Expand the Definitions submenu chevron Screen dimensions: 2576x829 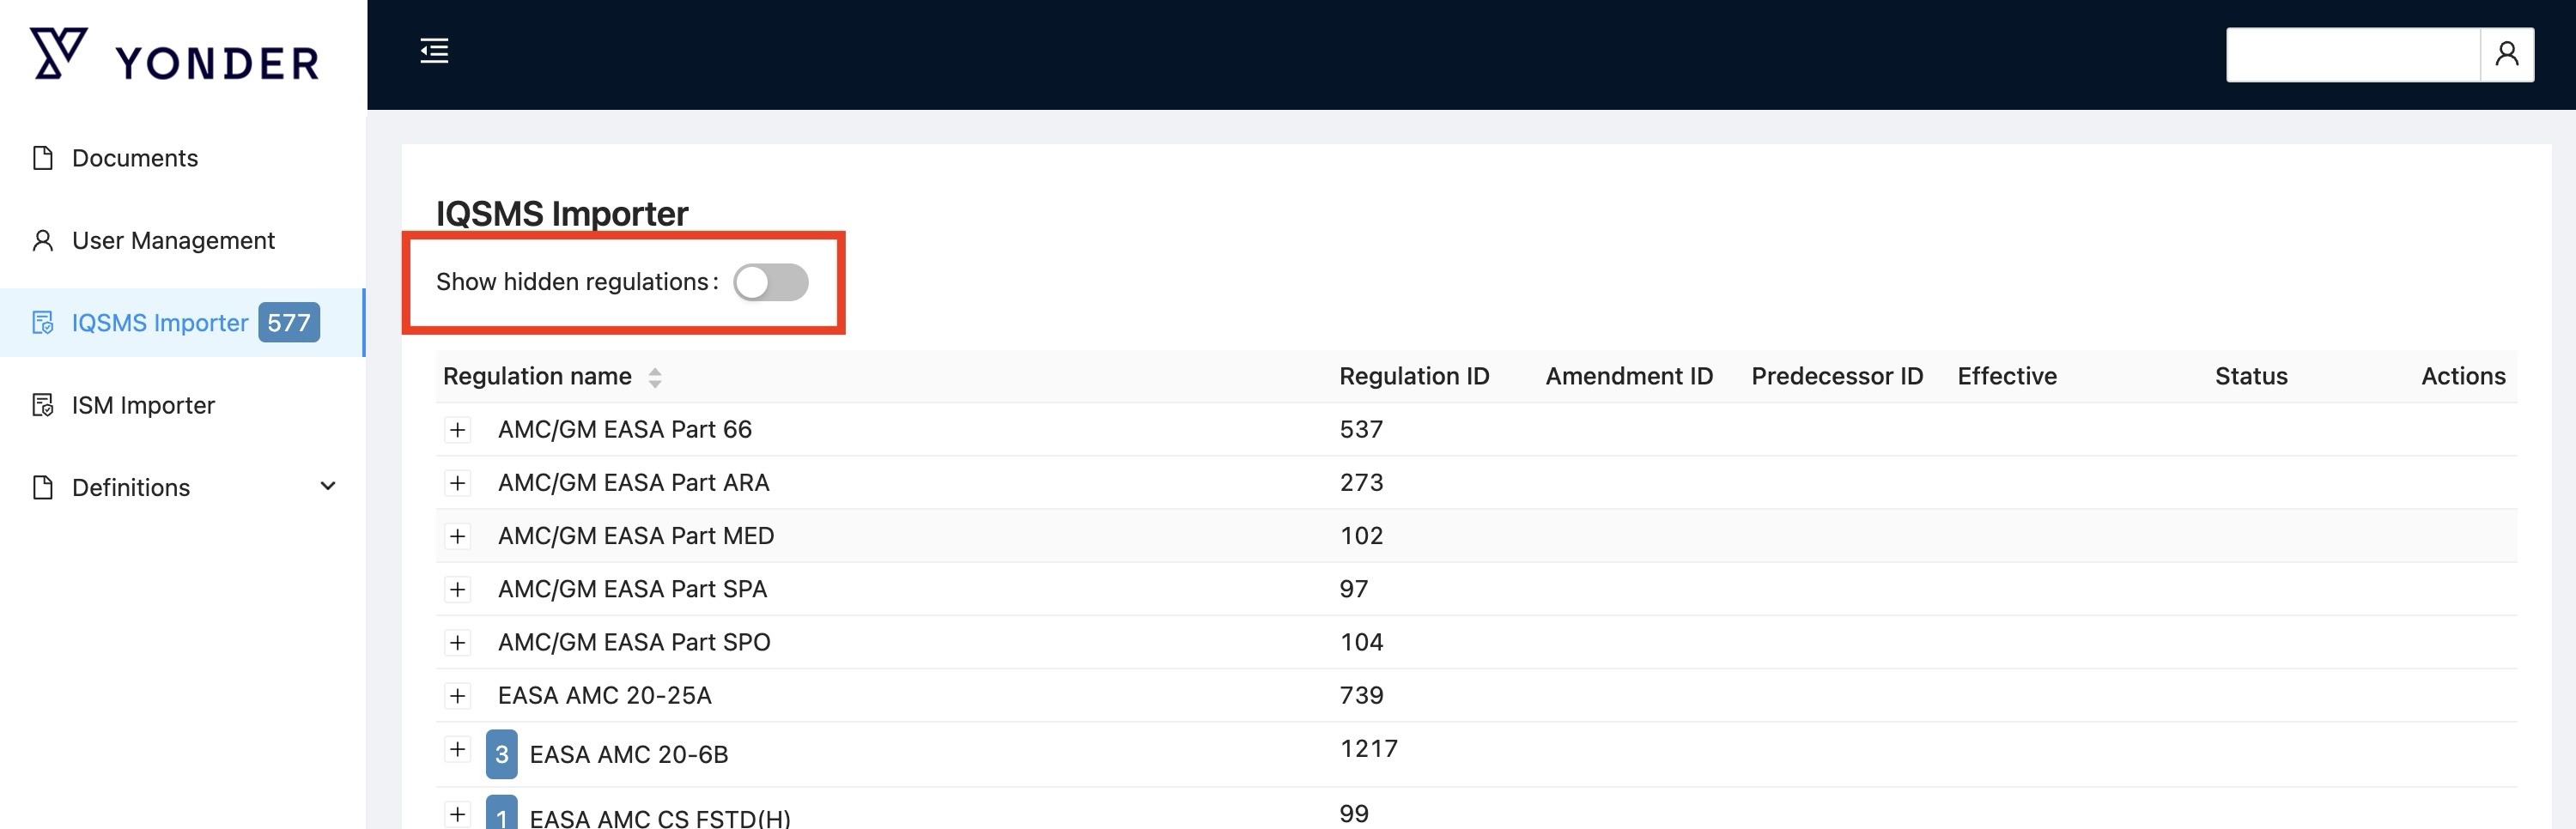tap(327, 487)
